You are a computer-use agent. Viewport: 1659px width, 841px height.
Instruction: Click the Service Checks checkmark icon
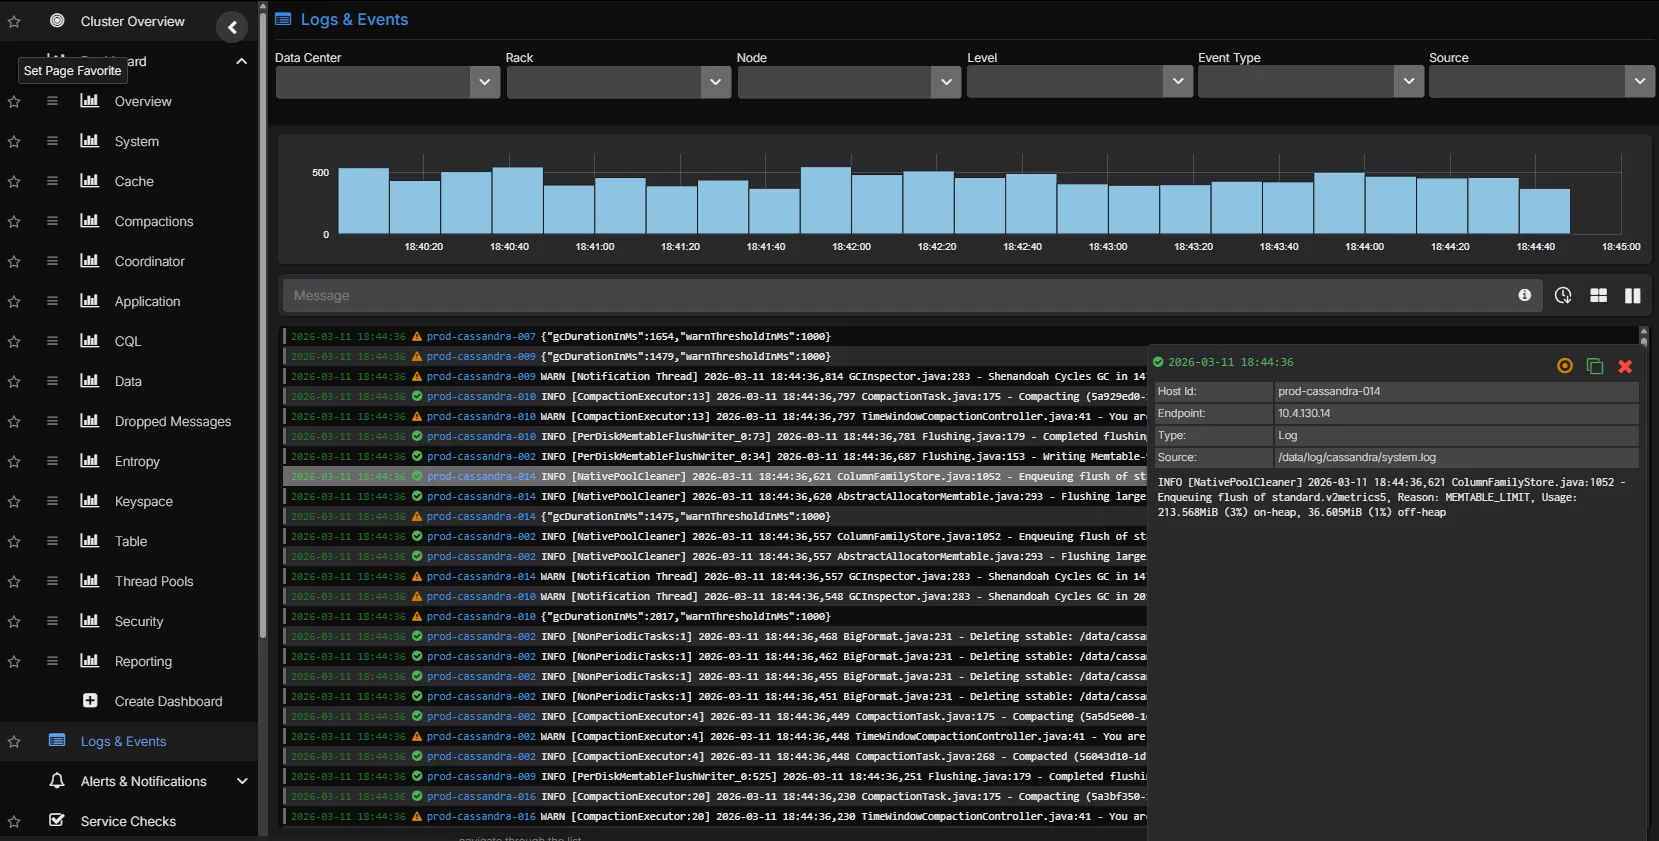[x=57, y=820]
